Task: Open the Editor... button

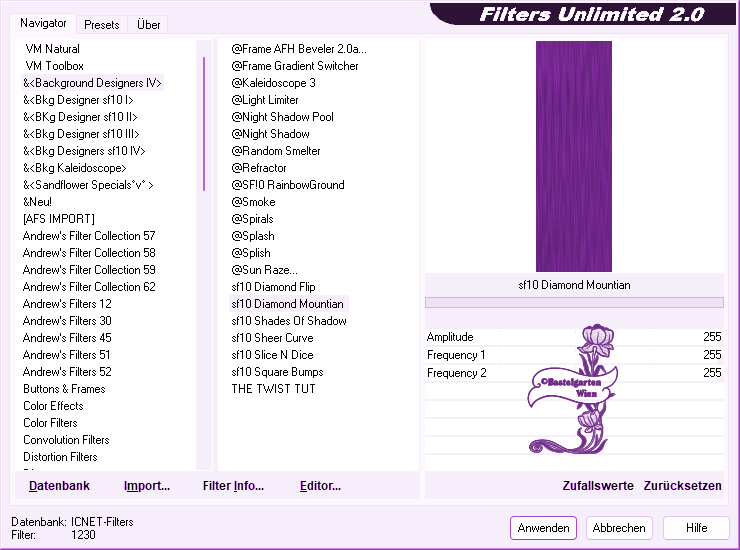Action: 320,486
